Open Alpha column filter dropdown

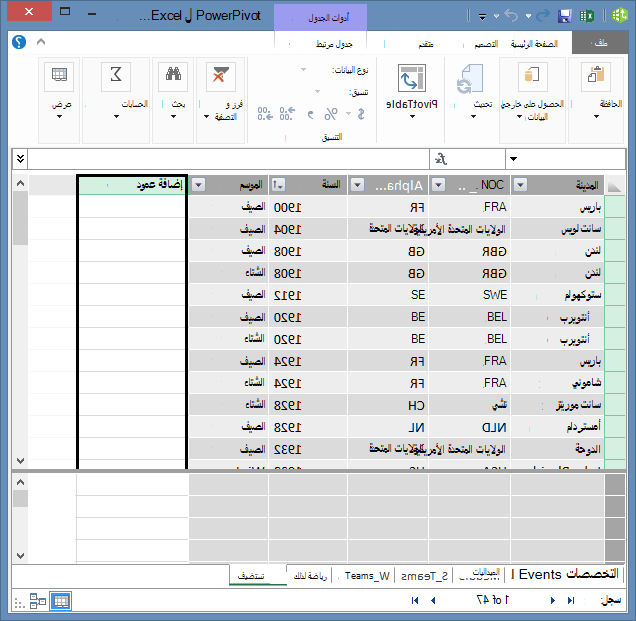coord(357,185)
